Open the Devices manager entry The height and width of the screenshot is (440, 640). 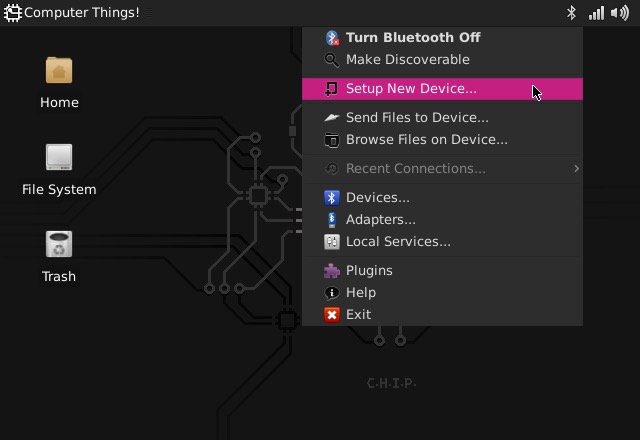coord(377,198)
